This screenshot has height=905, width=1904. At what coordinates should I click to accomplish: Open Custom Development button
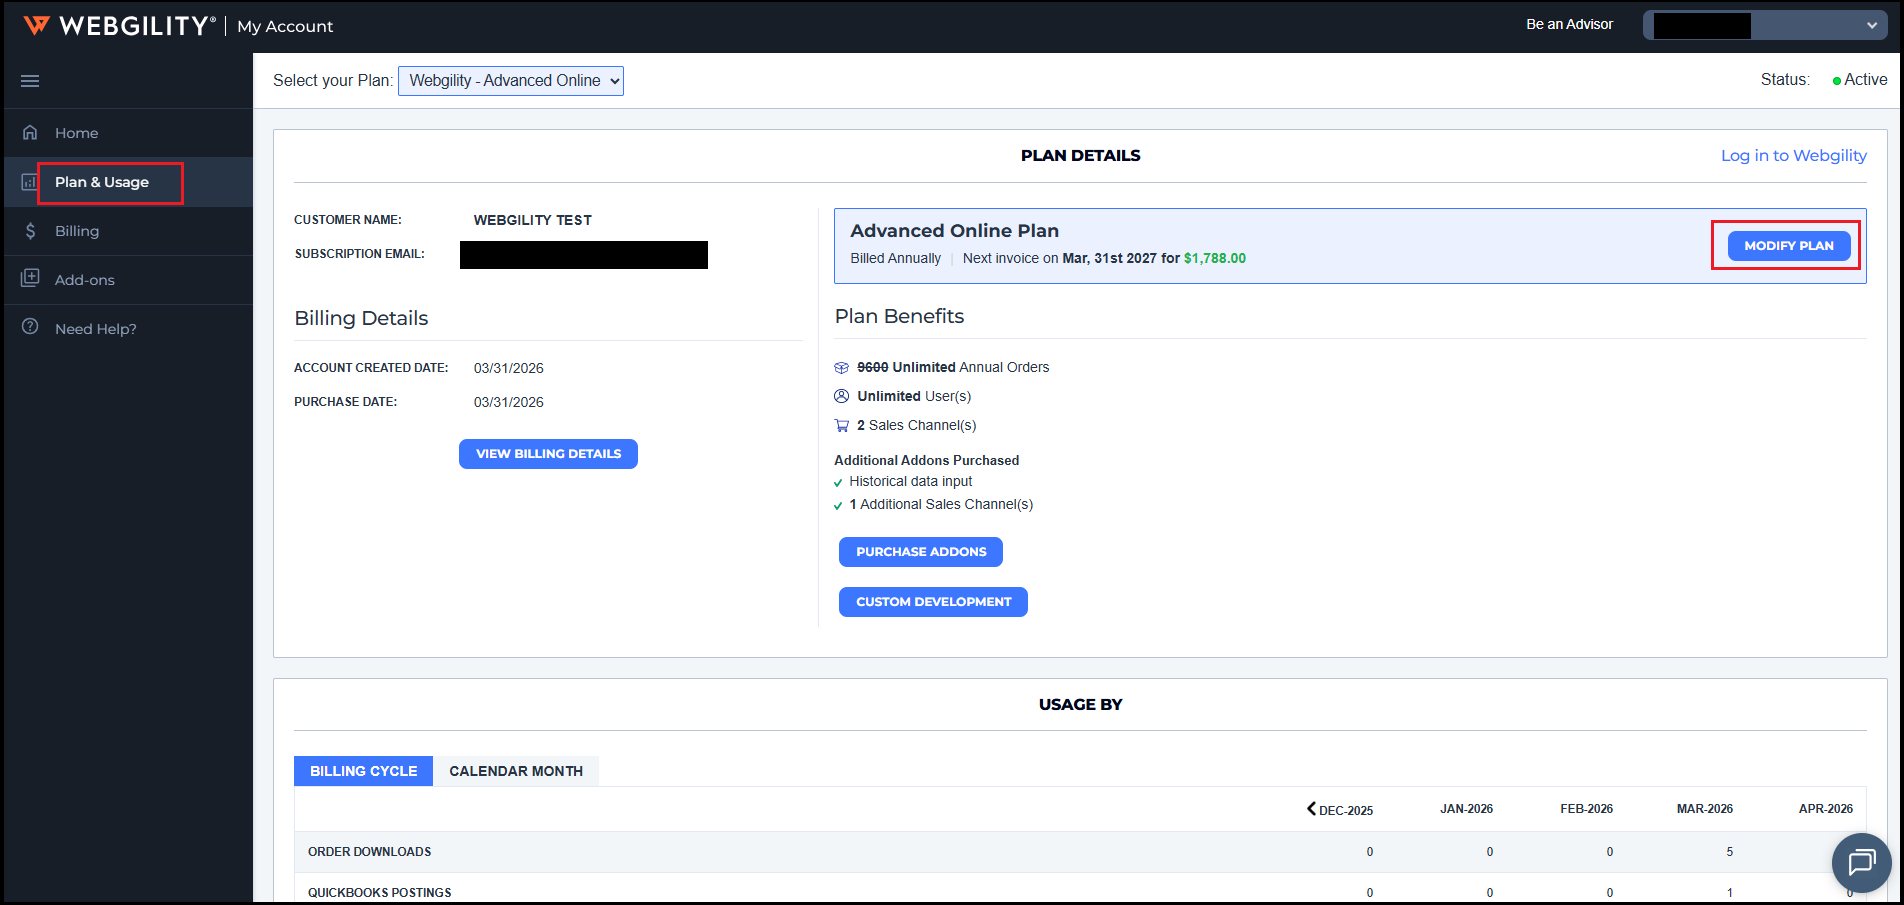pyautogui.click(x=933, y=602)
